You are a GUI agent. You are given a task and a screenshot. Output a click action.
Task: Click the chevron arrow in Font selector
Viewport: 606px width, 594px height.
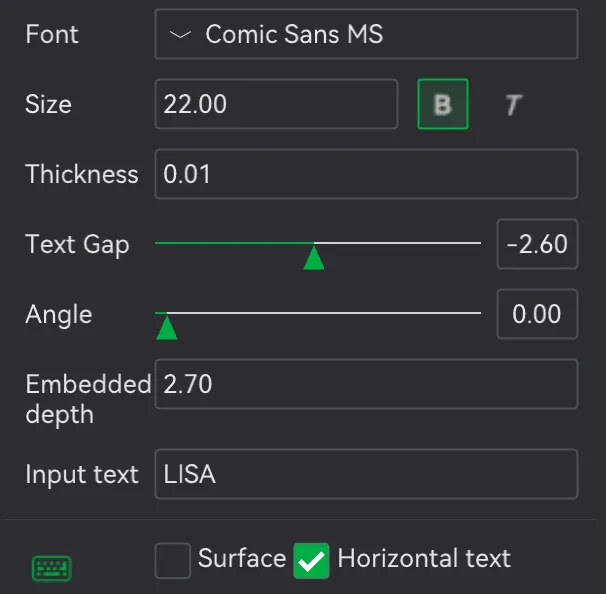tap(180, 35)
